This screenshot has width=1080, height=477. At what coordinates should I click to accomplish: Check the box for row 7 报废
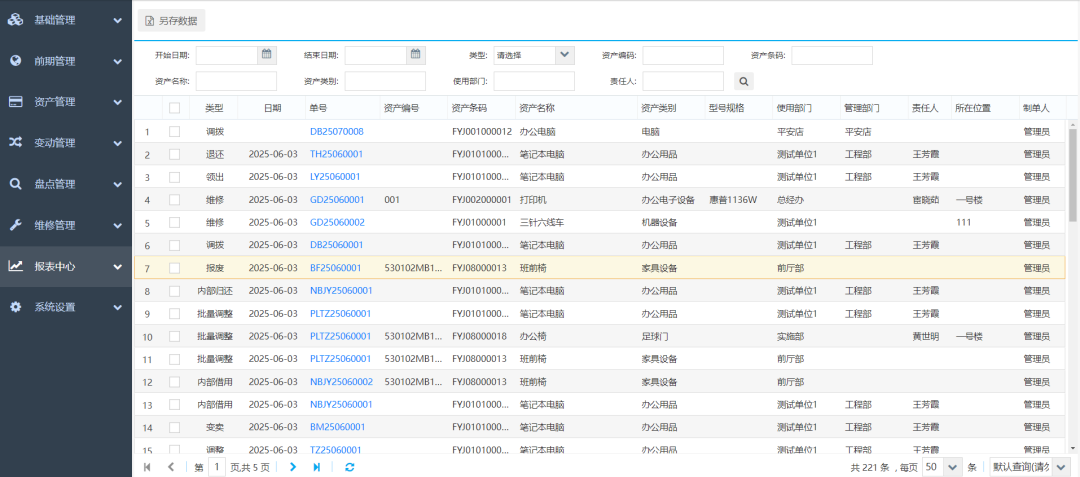click(x=175, y=268)
